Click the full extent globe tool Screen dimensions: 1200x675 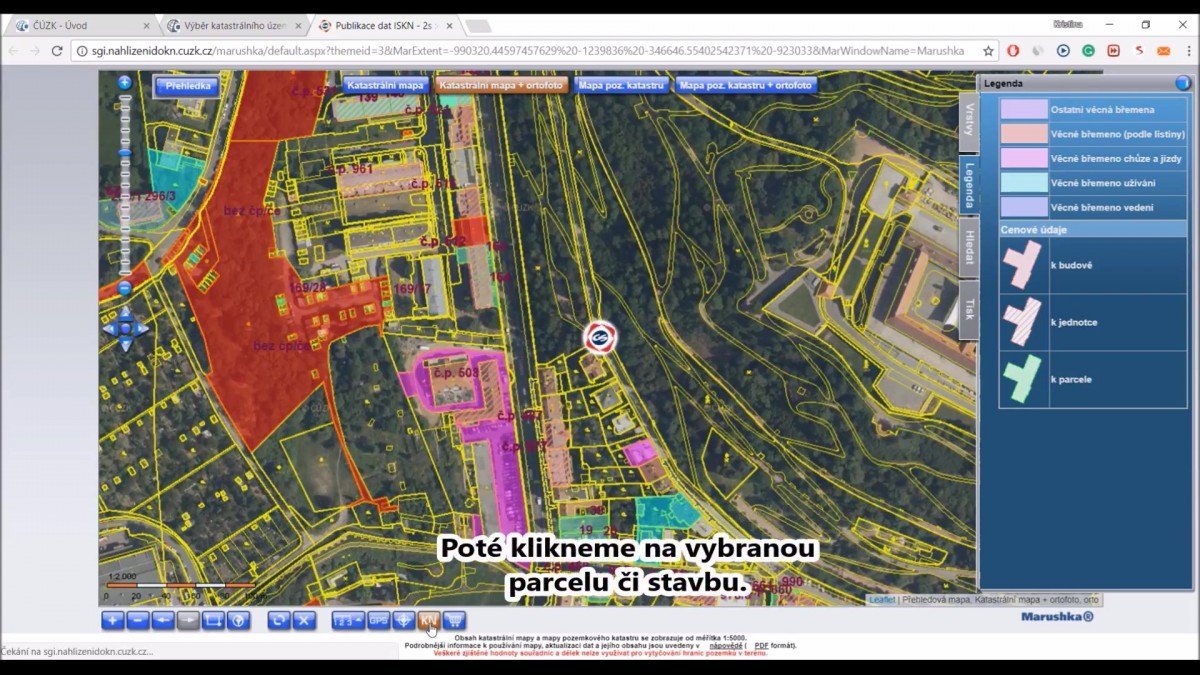coord(238,620)
